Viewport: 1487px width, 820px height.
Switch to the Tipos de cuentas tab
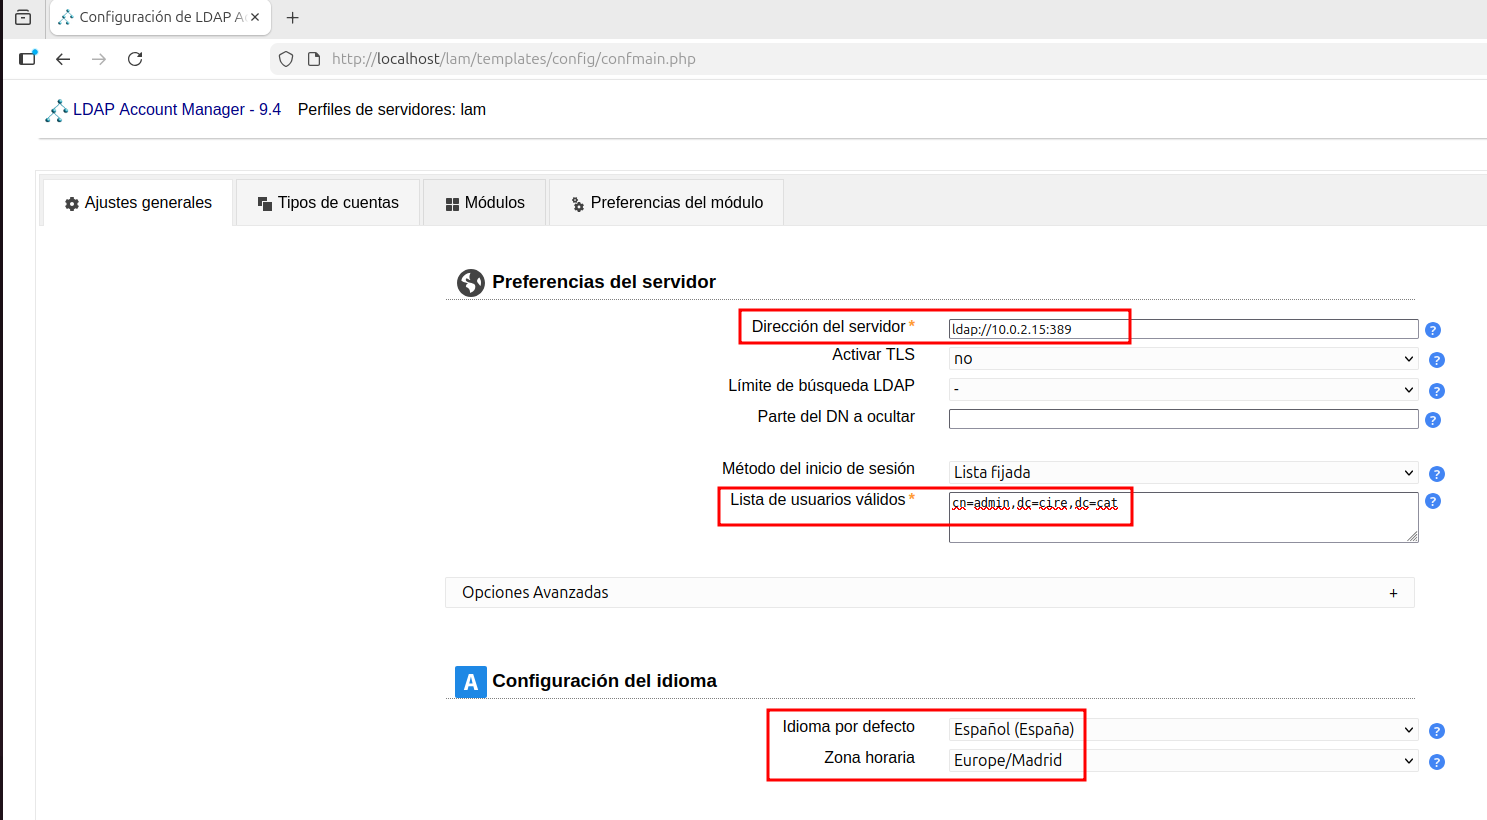click(x=328, y=202)
